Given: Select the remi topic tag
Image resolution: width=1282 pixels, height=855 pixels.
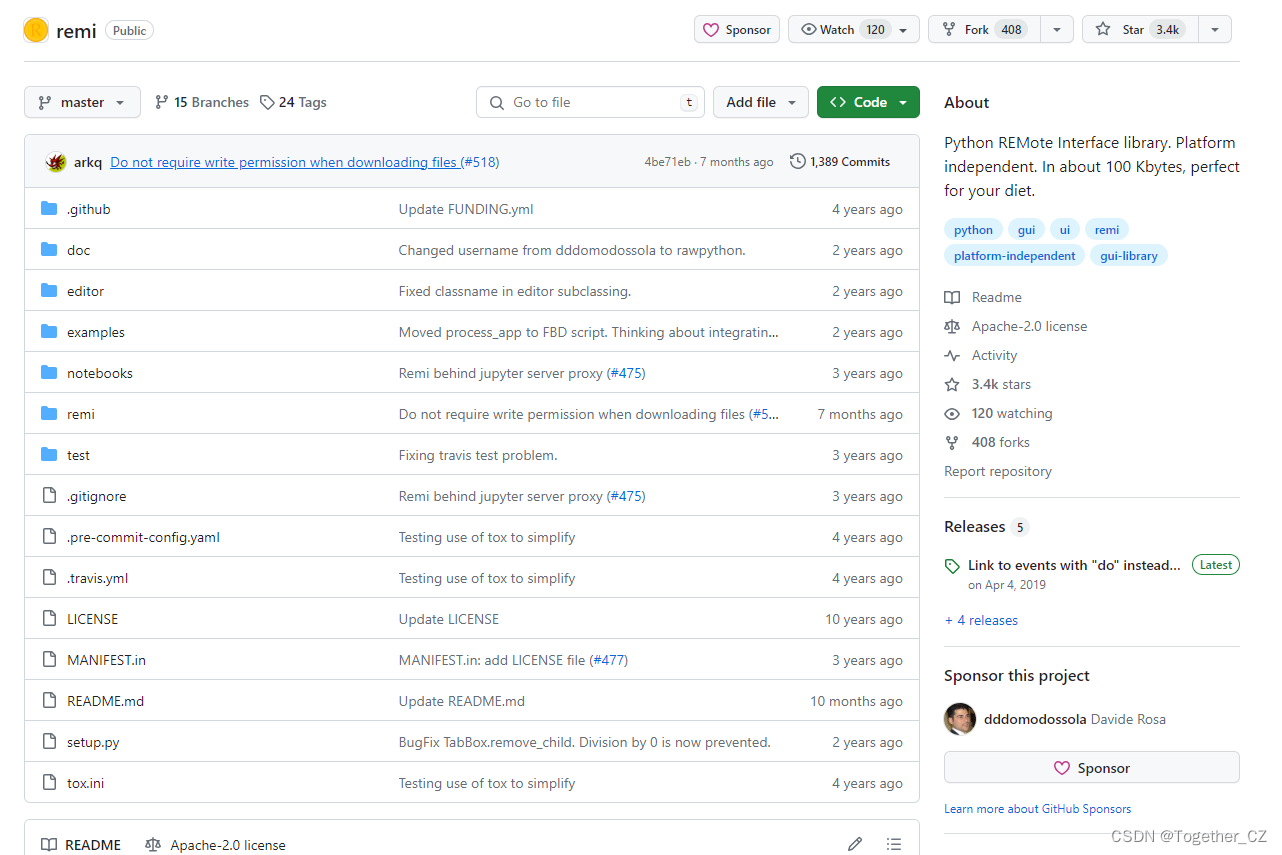Looking at the screenshot, I should click(1107, 230).
